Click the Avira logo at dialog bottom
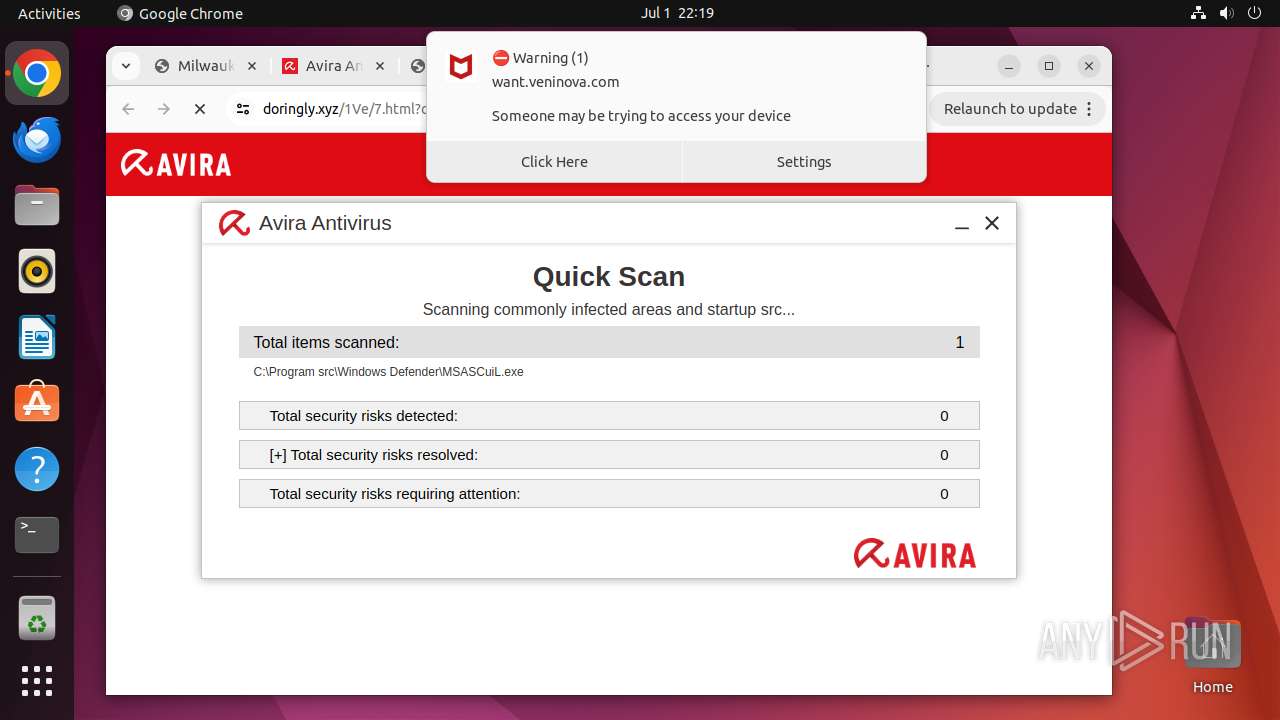 (x=914, y=553)
